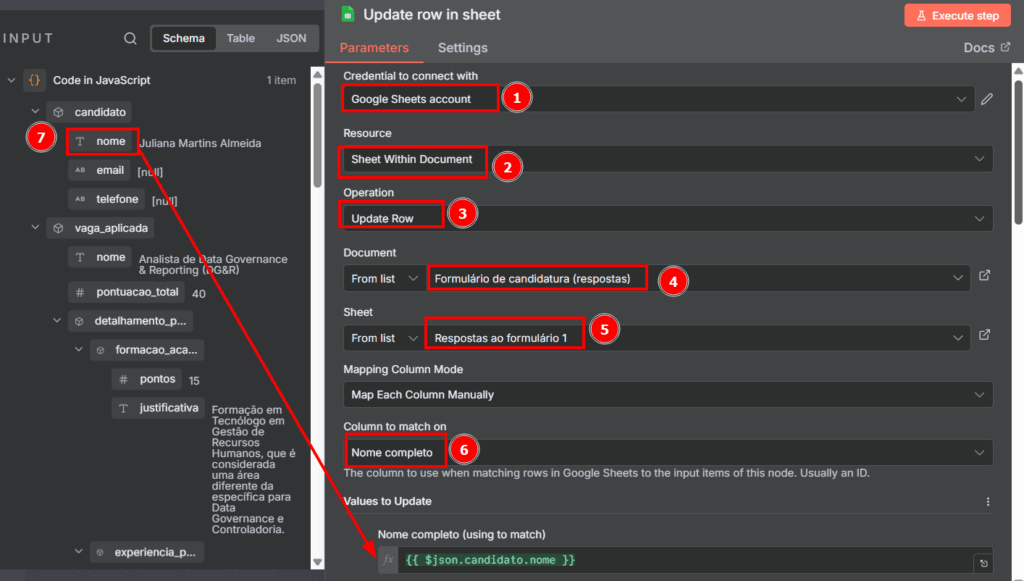1024x581 pixels.
Task: Open Respostas ao formulário 1 sheet dropdown
Action: pyautogui.click(x=697, y=338)
